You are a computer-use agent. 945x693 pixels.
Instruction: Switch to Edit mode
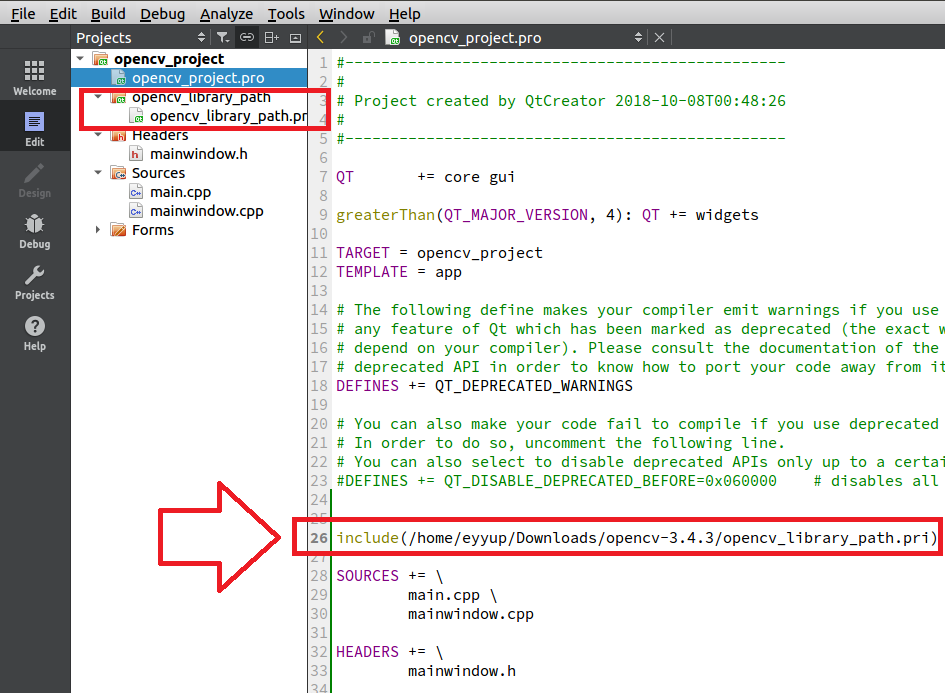click(34, 128)
